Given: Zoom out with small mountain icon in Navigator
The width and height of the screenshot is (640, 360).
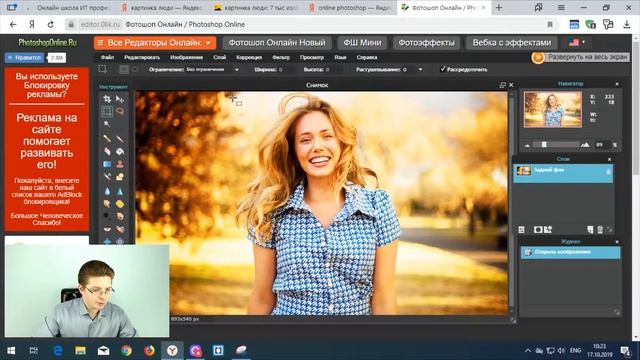Looking at the screenshot, I should pos(527,145).
